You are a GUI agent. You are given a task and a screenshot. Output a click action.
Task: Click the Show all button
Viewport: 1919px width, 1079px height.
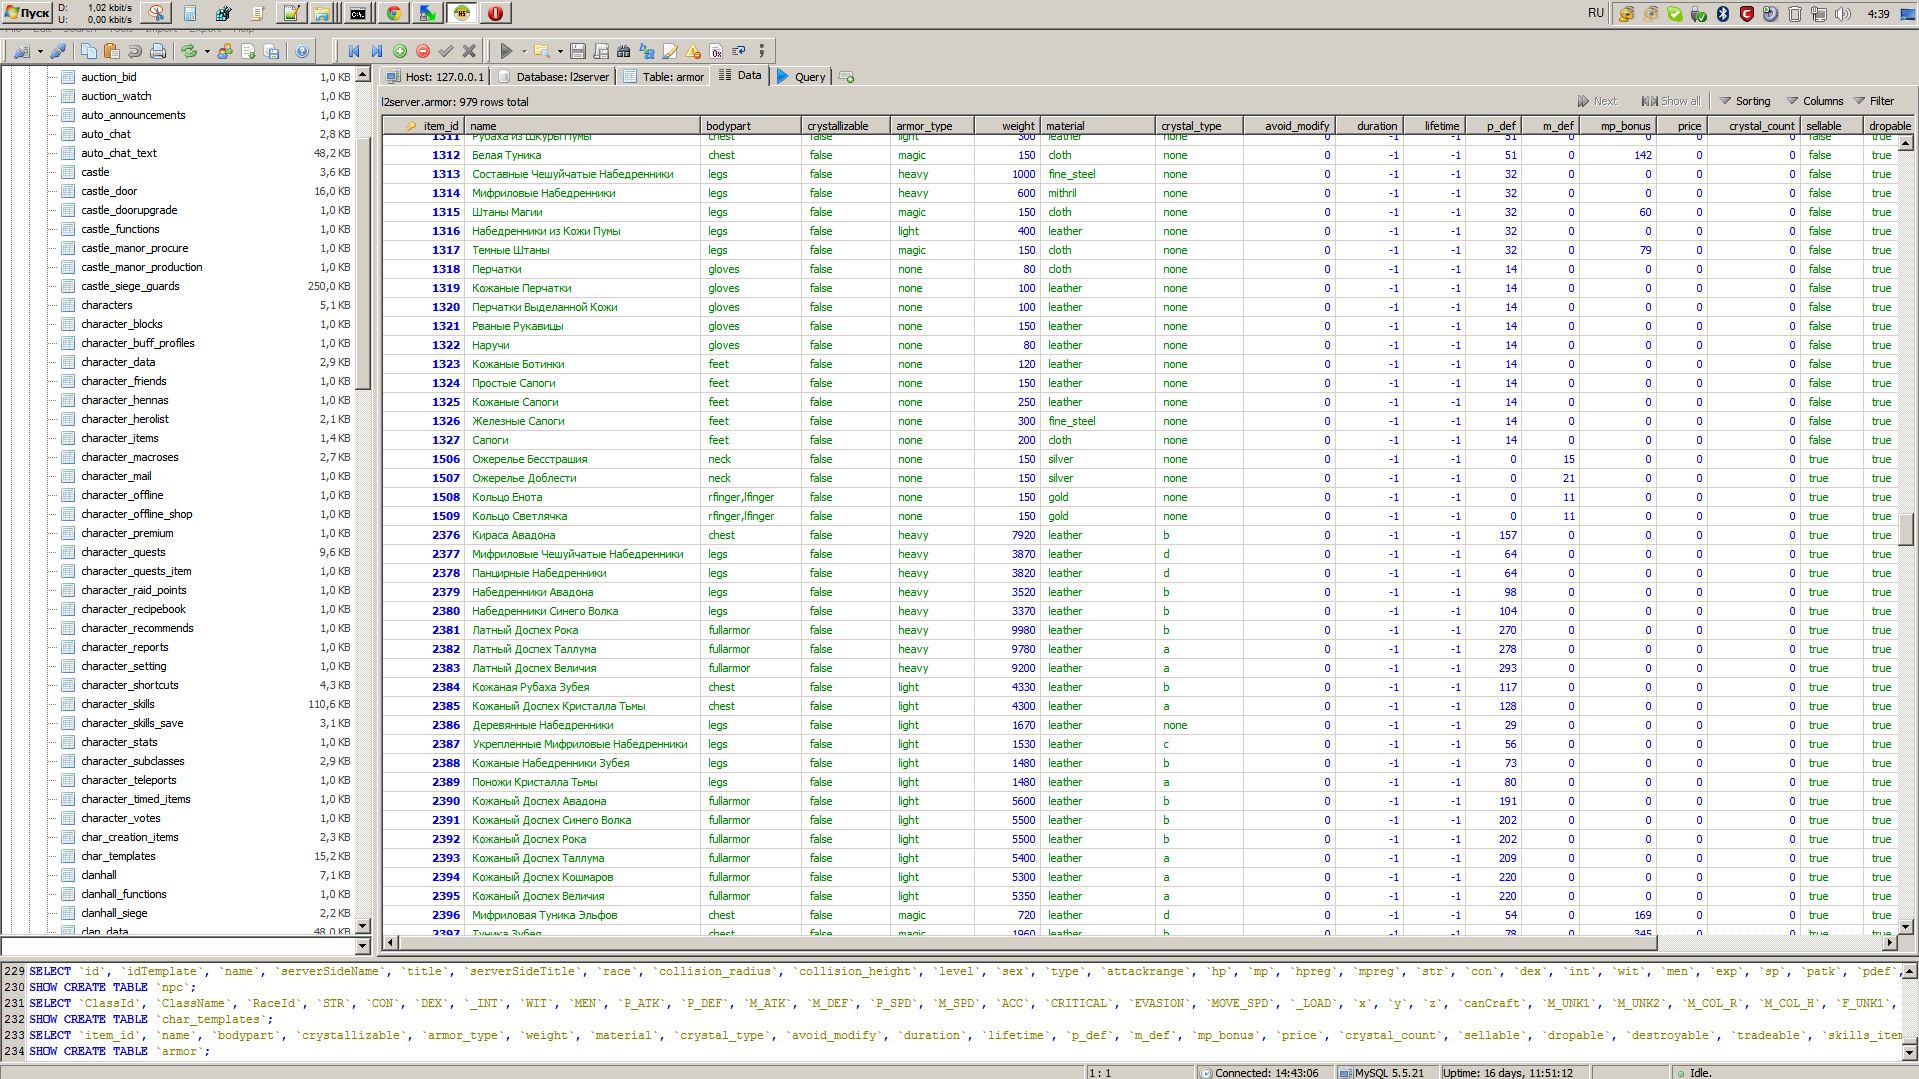(1671, 101)
